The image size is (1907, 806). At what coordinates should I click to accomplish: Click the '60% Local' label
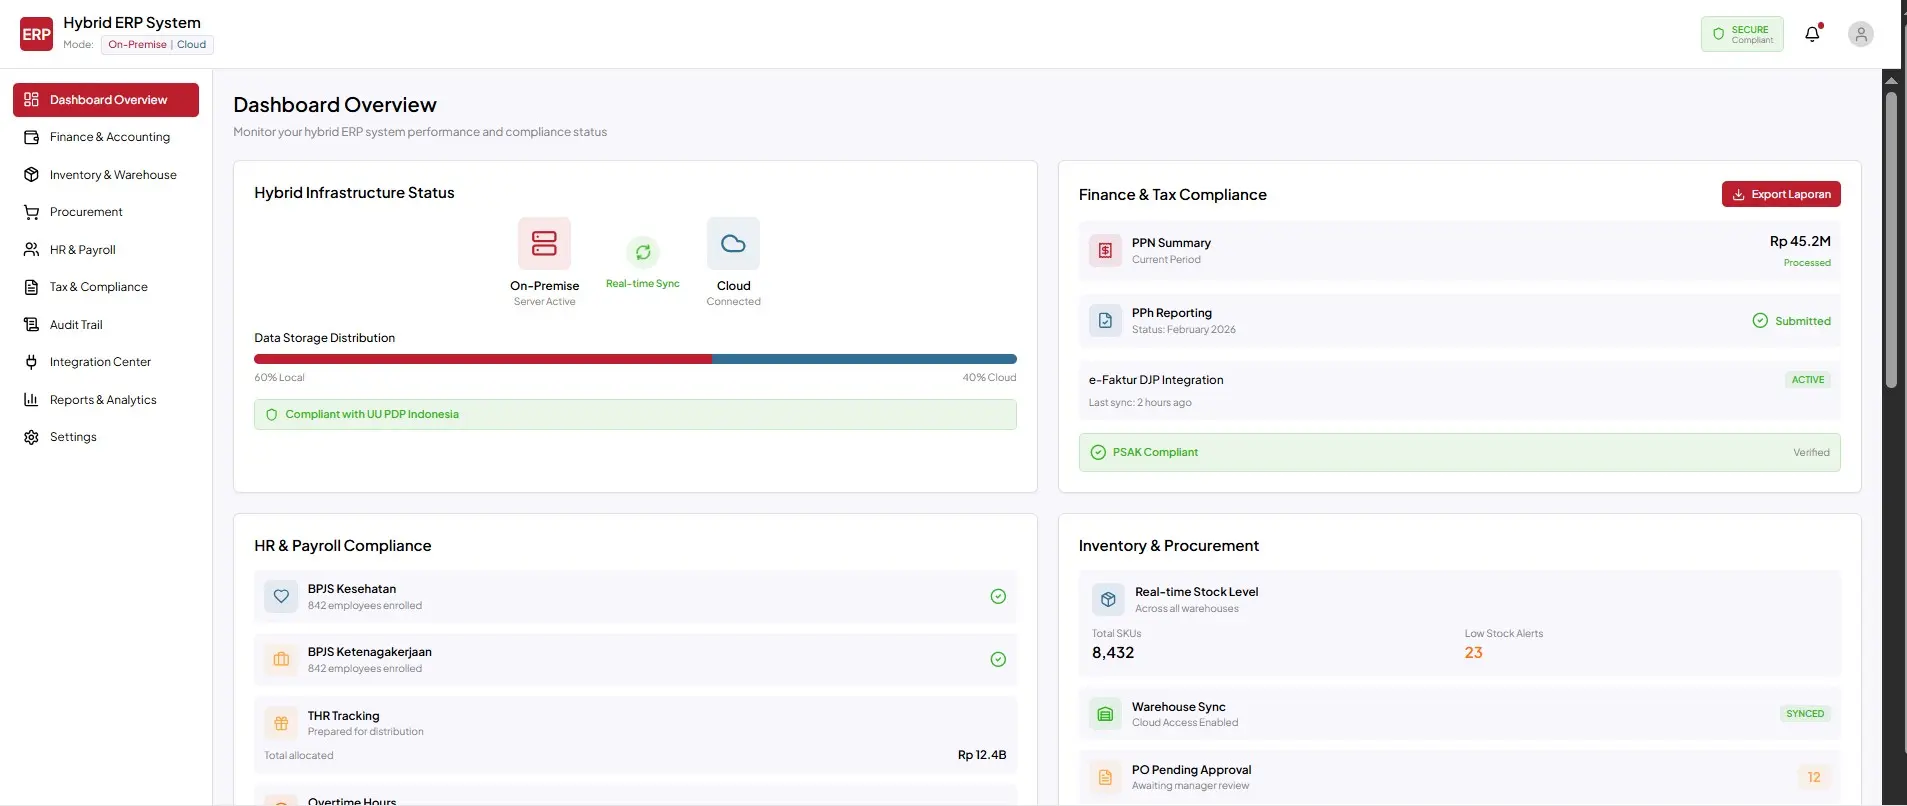point(279,378)
